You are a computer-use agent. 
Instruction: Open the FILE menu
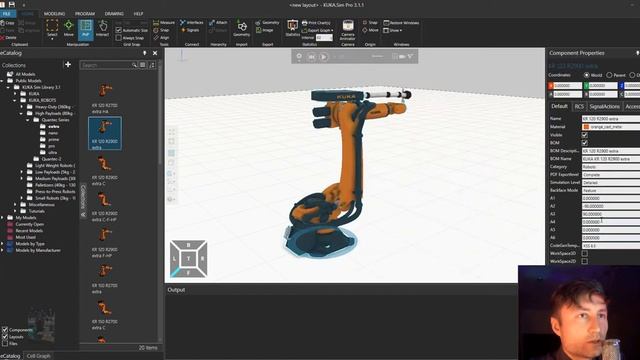pos(7,14)
